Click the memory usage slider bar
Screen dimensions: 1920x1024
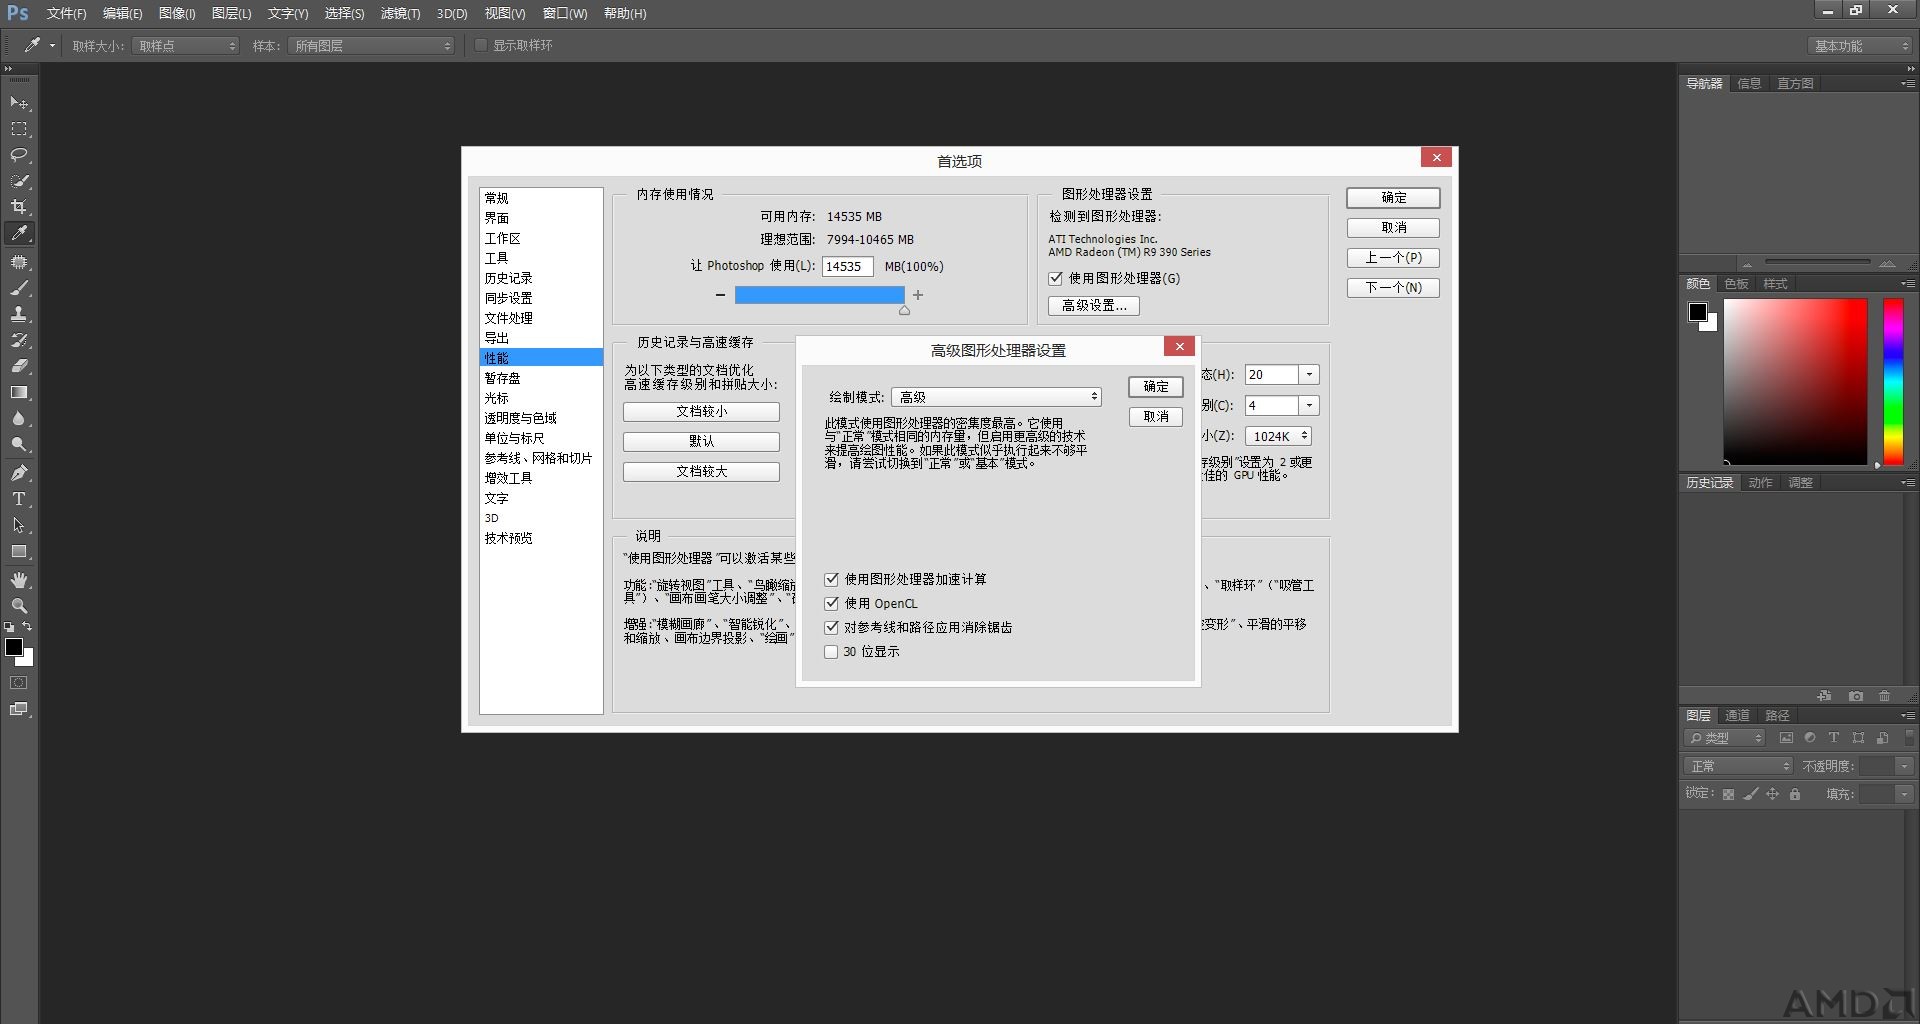[819, 295]
